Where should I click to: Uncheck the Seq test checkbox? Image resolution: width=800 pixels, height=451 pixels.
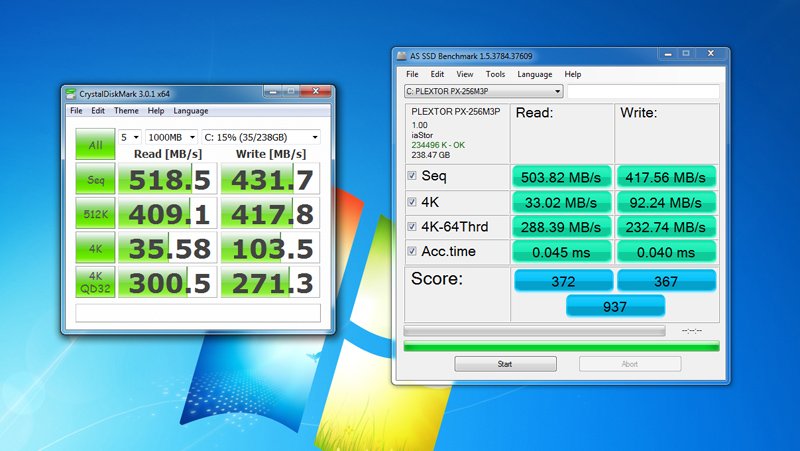[413, 176]
